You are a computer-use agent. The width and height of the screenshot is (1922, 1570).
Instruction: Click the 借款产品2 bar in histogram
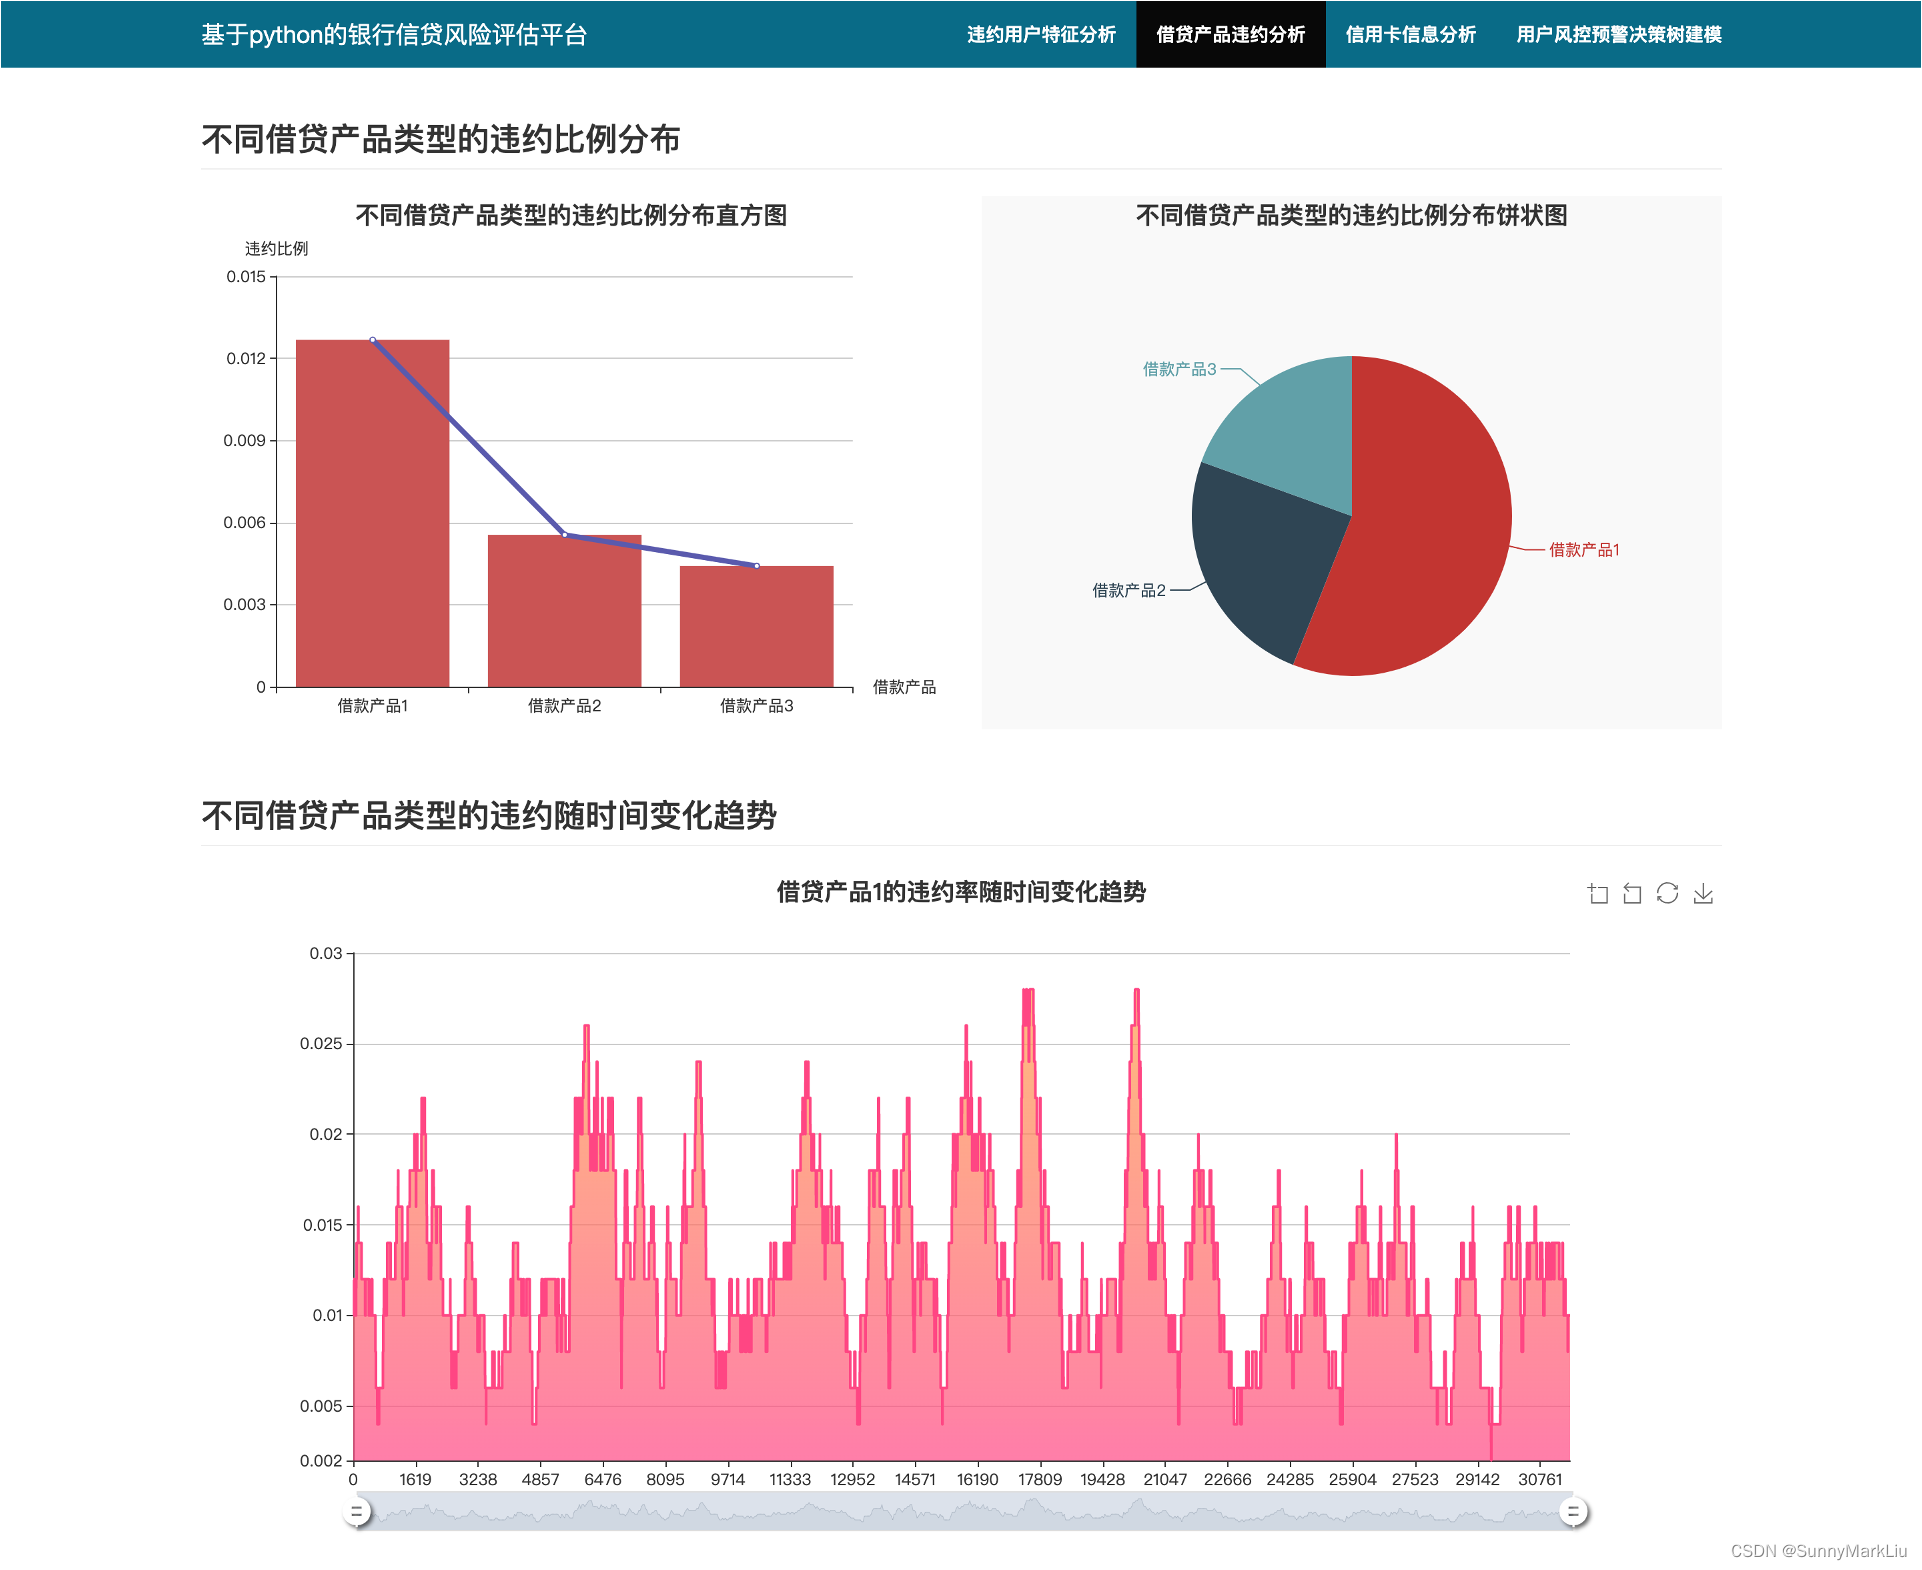(x=564, y=615)
